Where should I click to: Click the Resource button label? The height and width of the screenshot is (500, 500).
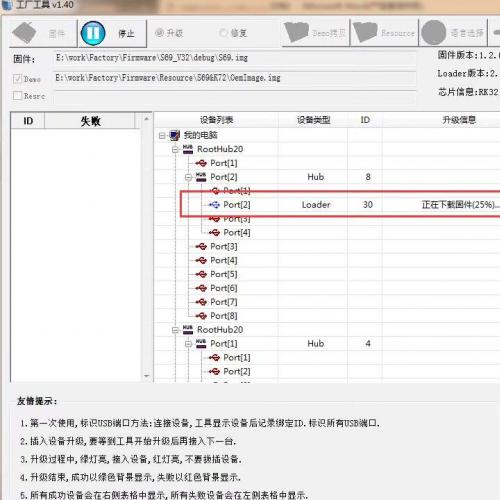pos(398,33)
